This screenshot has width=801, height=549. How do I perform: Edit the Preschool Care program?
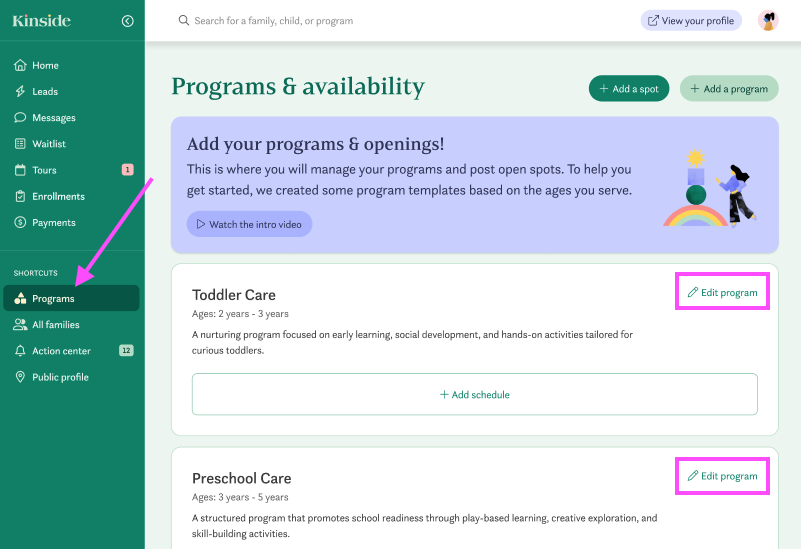[722, 476]
